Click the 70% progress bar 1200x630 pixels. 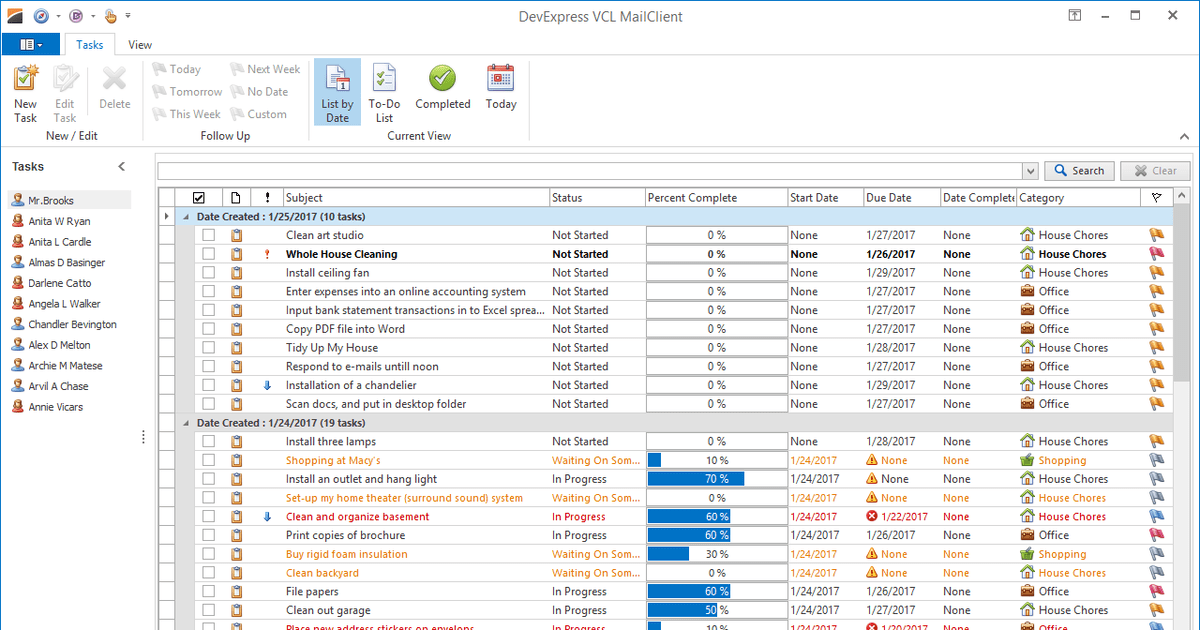(x=716, y=479)
